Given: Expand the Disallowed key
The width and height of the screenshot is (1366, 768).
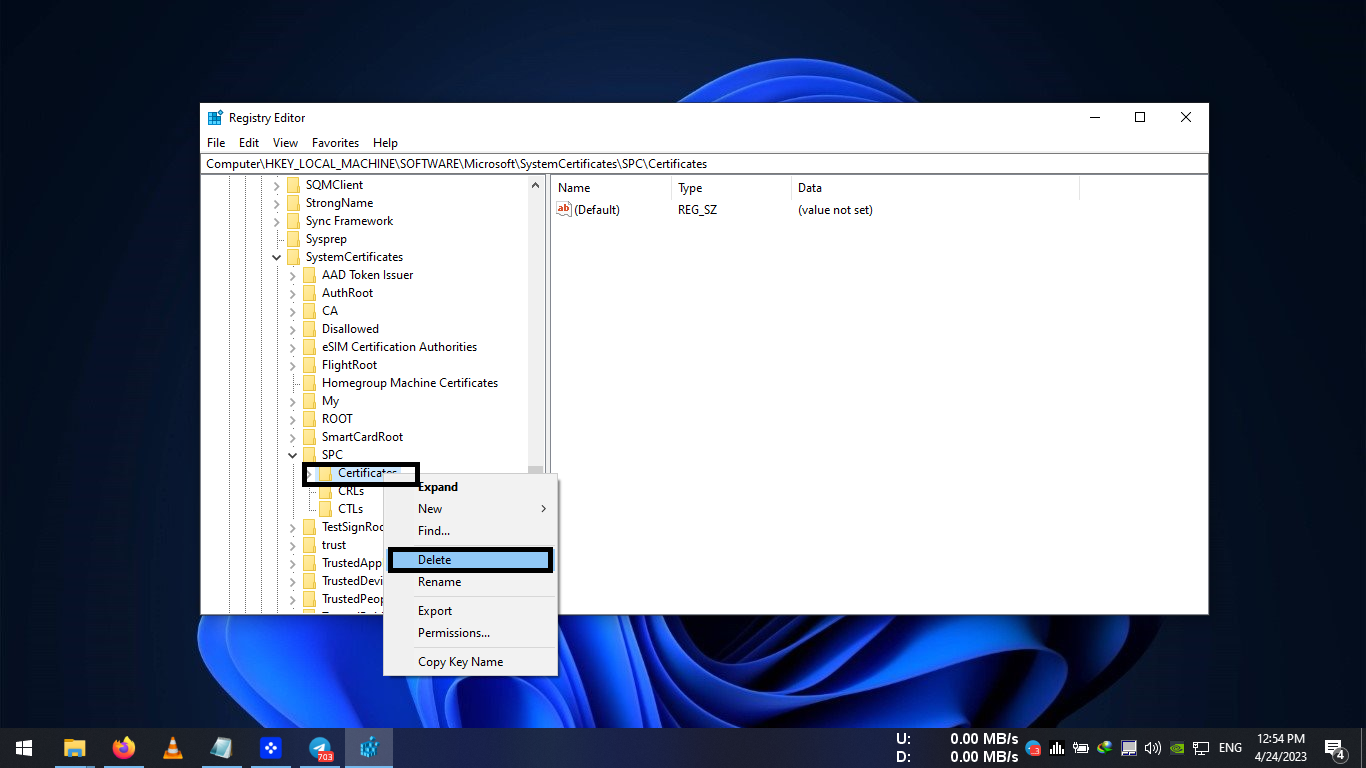Looking at the screenshot, I should click(293, 329).
